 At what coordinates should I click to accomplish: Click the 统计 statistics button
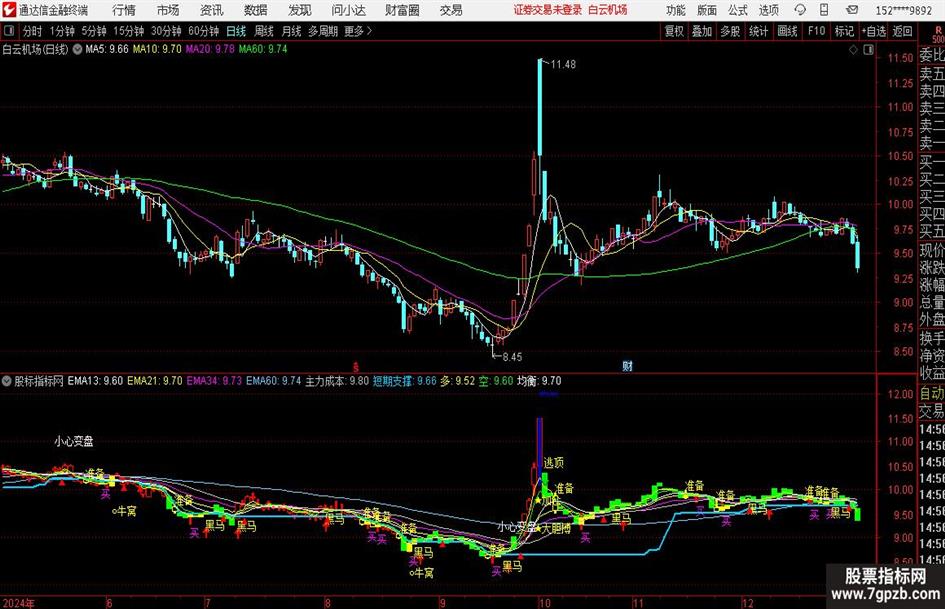758,31
